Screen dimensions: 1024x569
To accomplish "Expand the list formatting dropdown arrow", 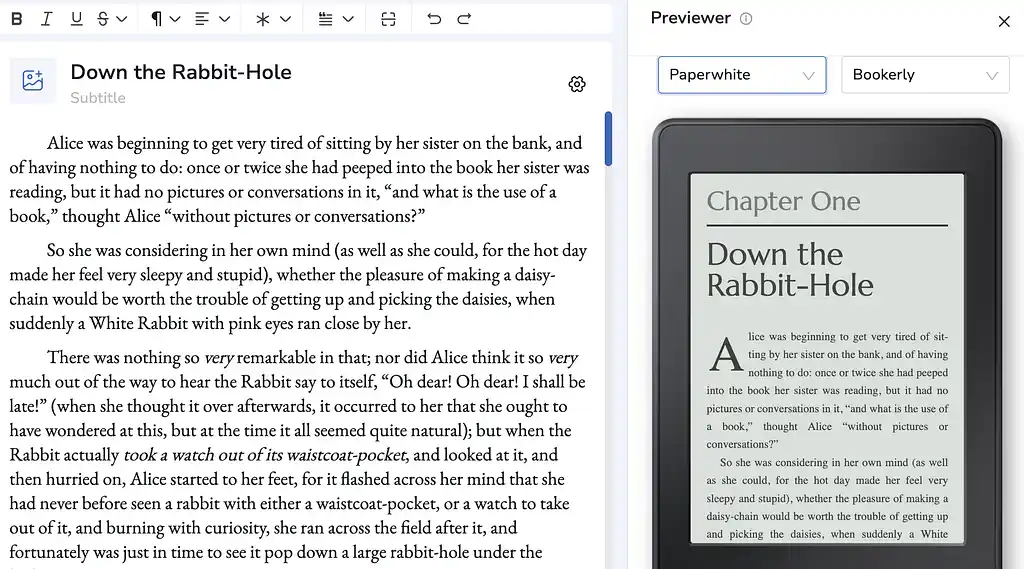I will click(x=348, y=19).
